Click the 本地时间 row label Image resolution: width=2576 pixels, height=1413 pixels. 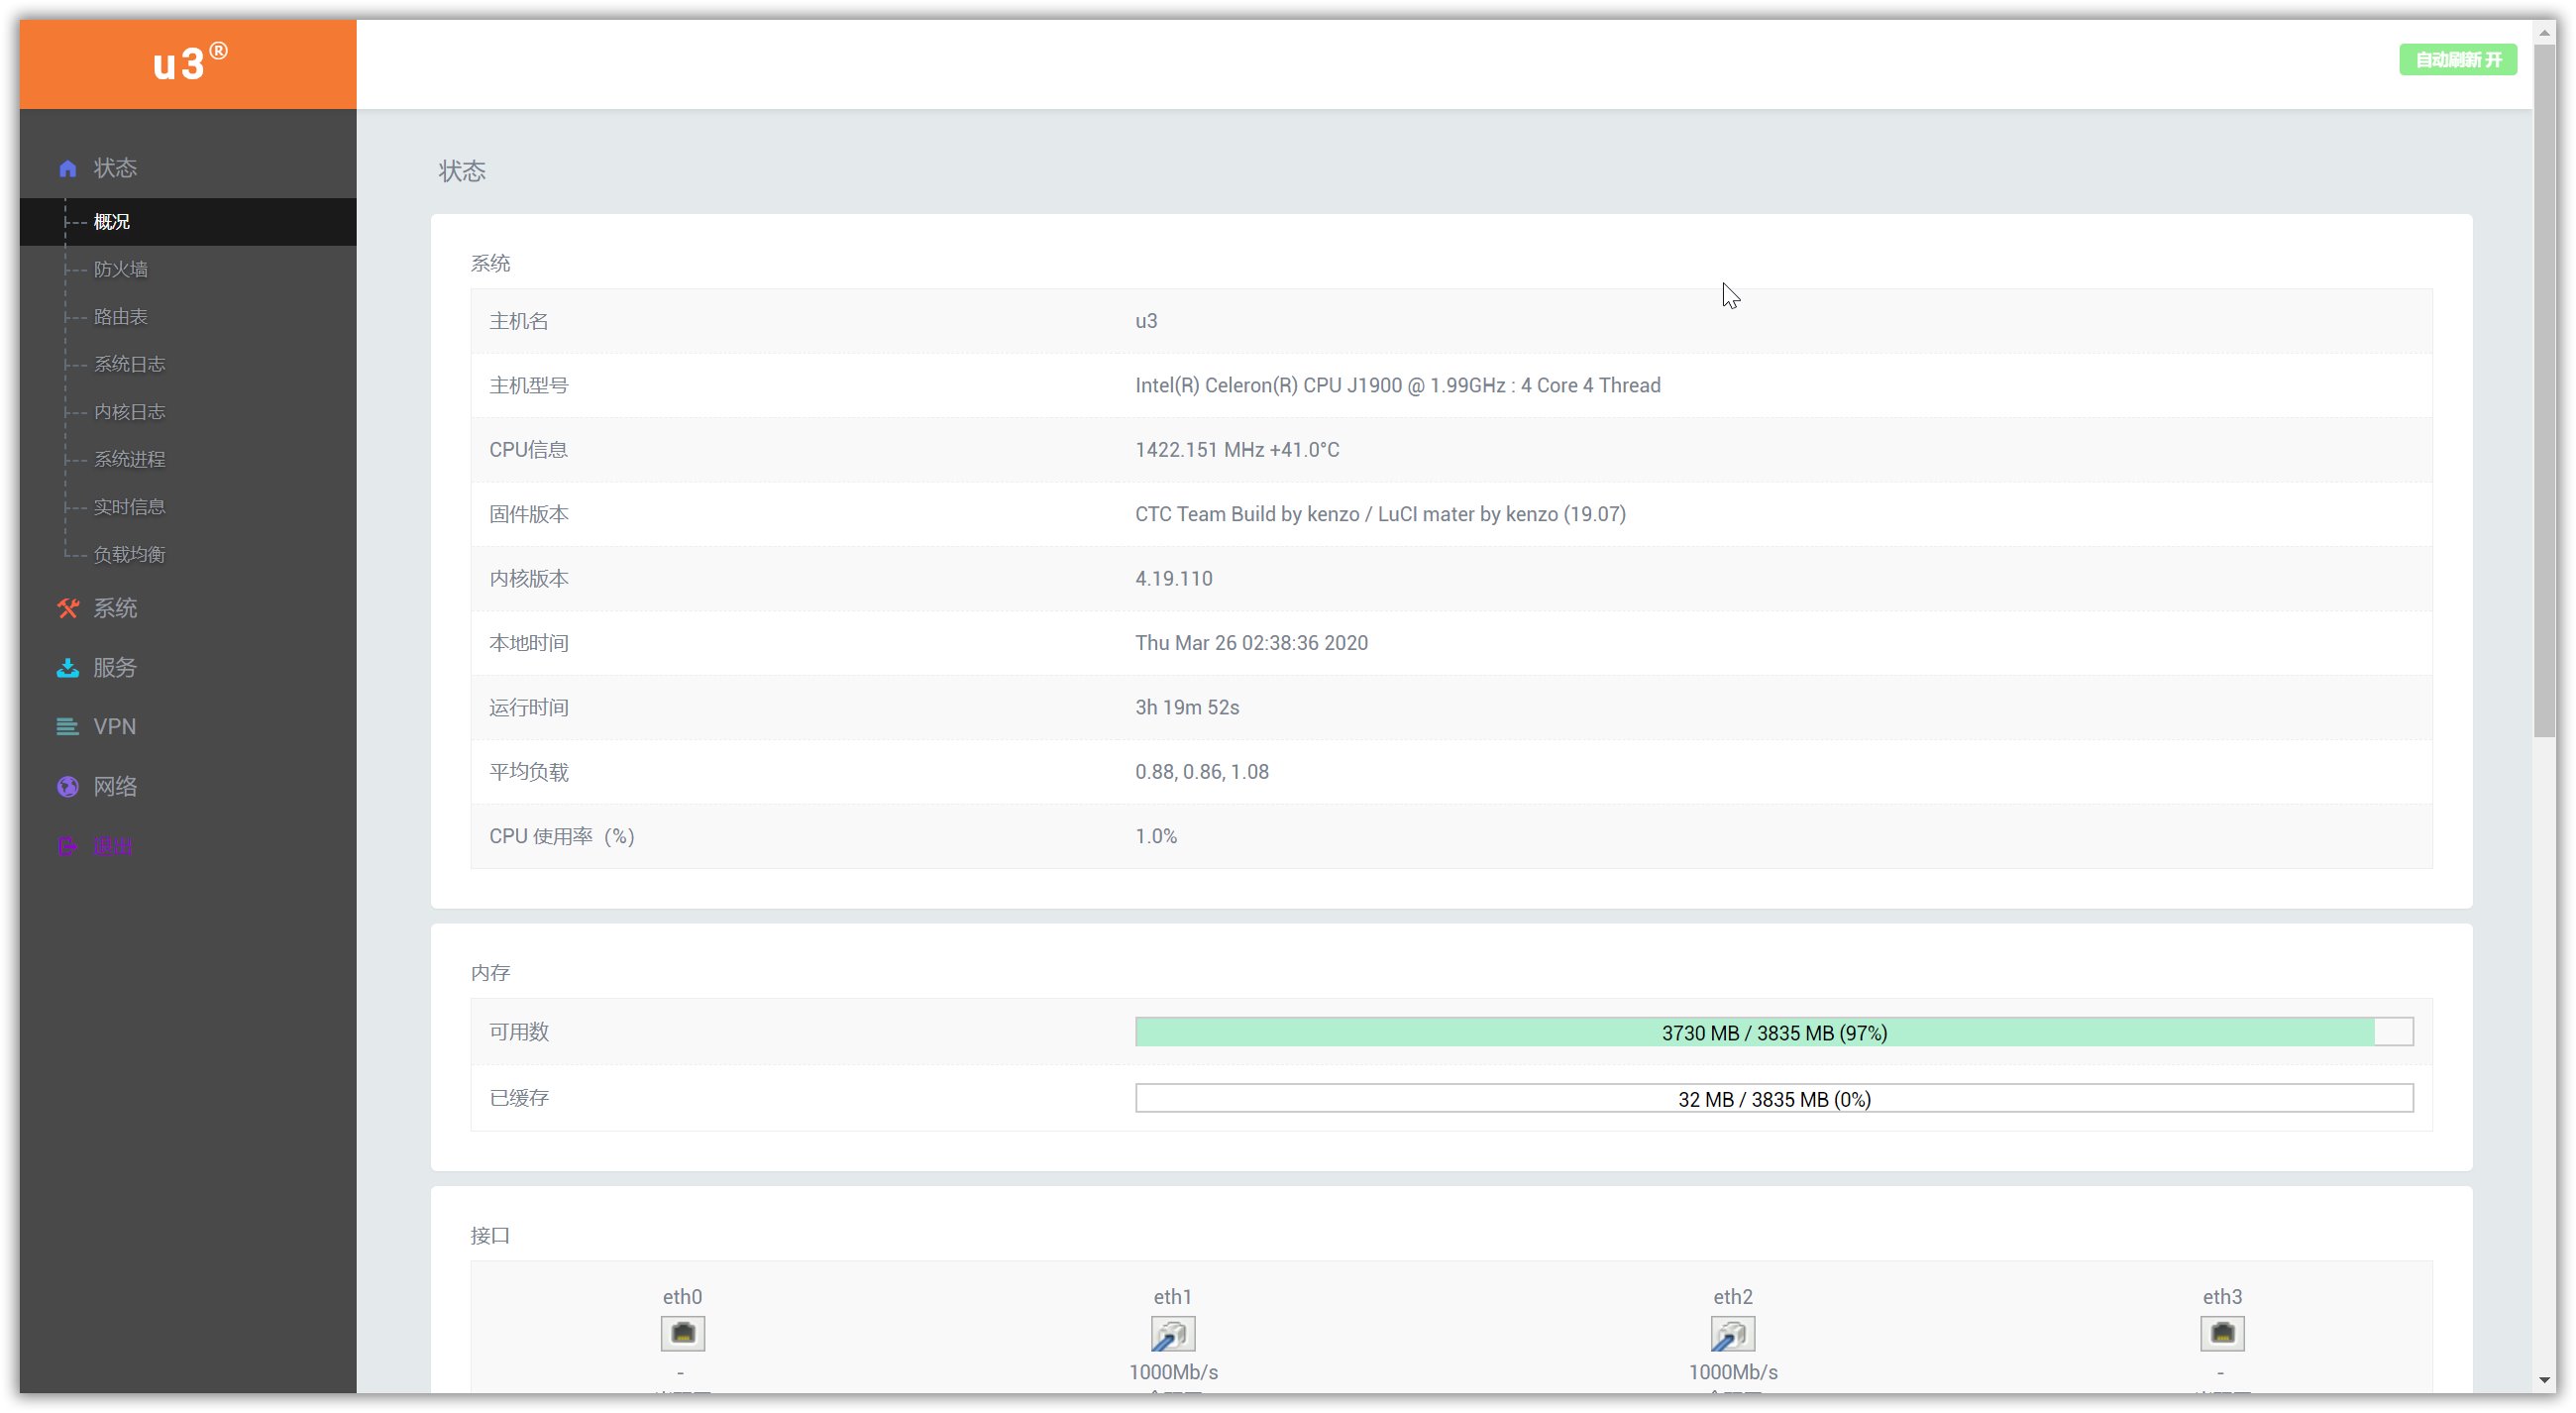tap(528, 643)
